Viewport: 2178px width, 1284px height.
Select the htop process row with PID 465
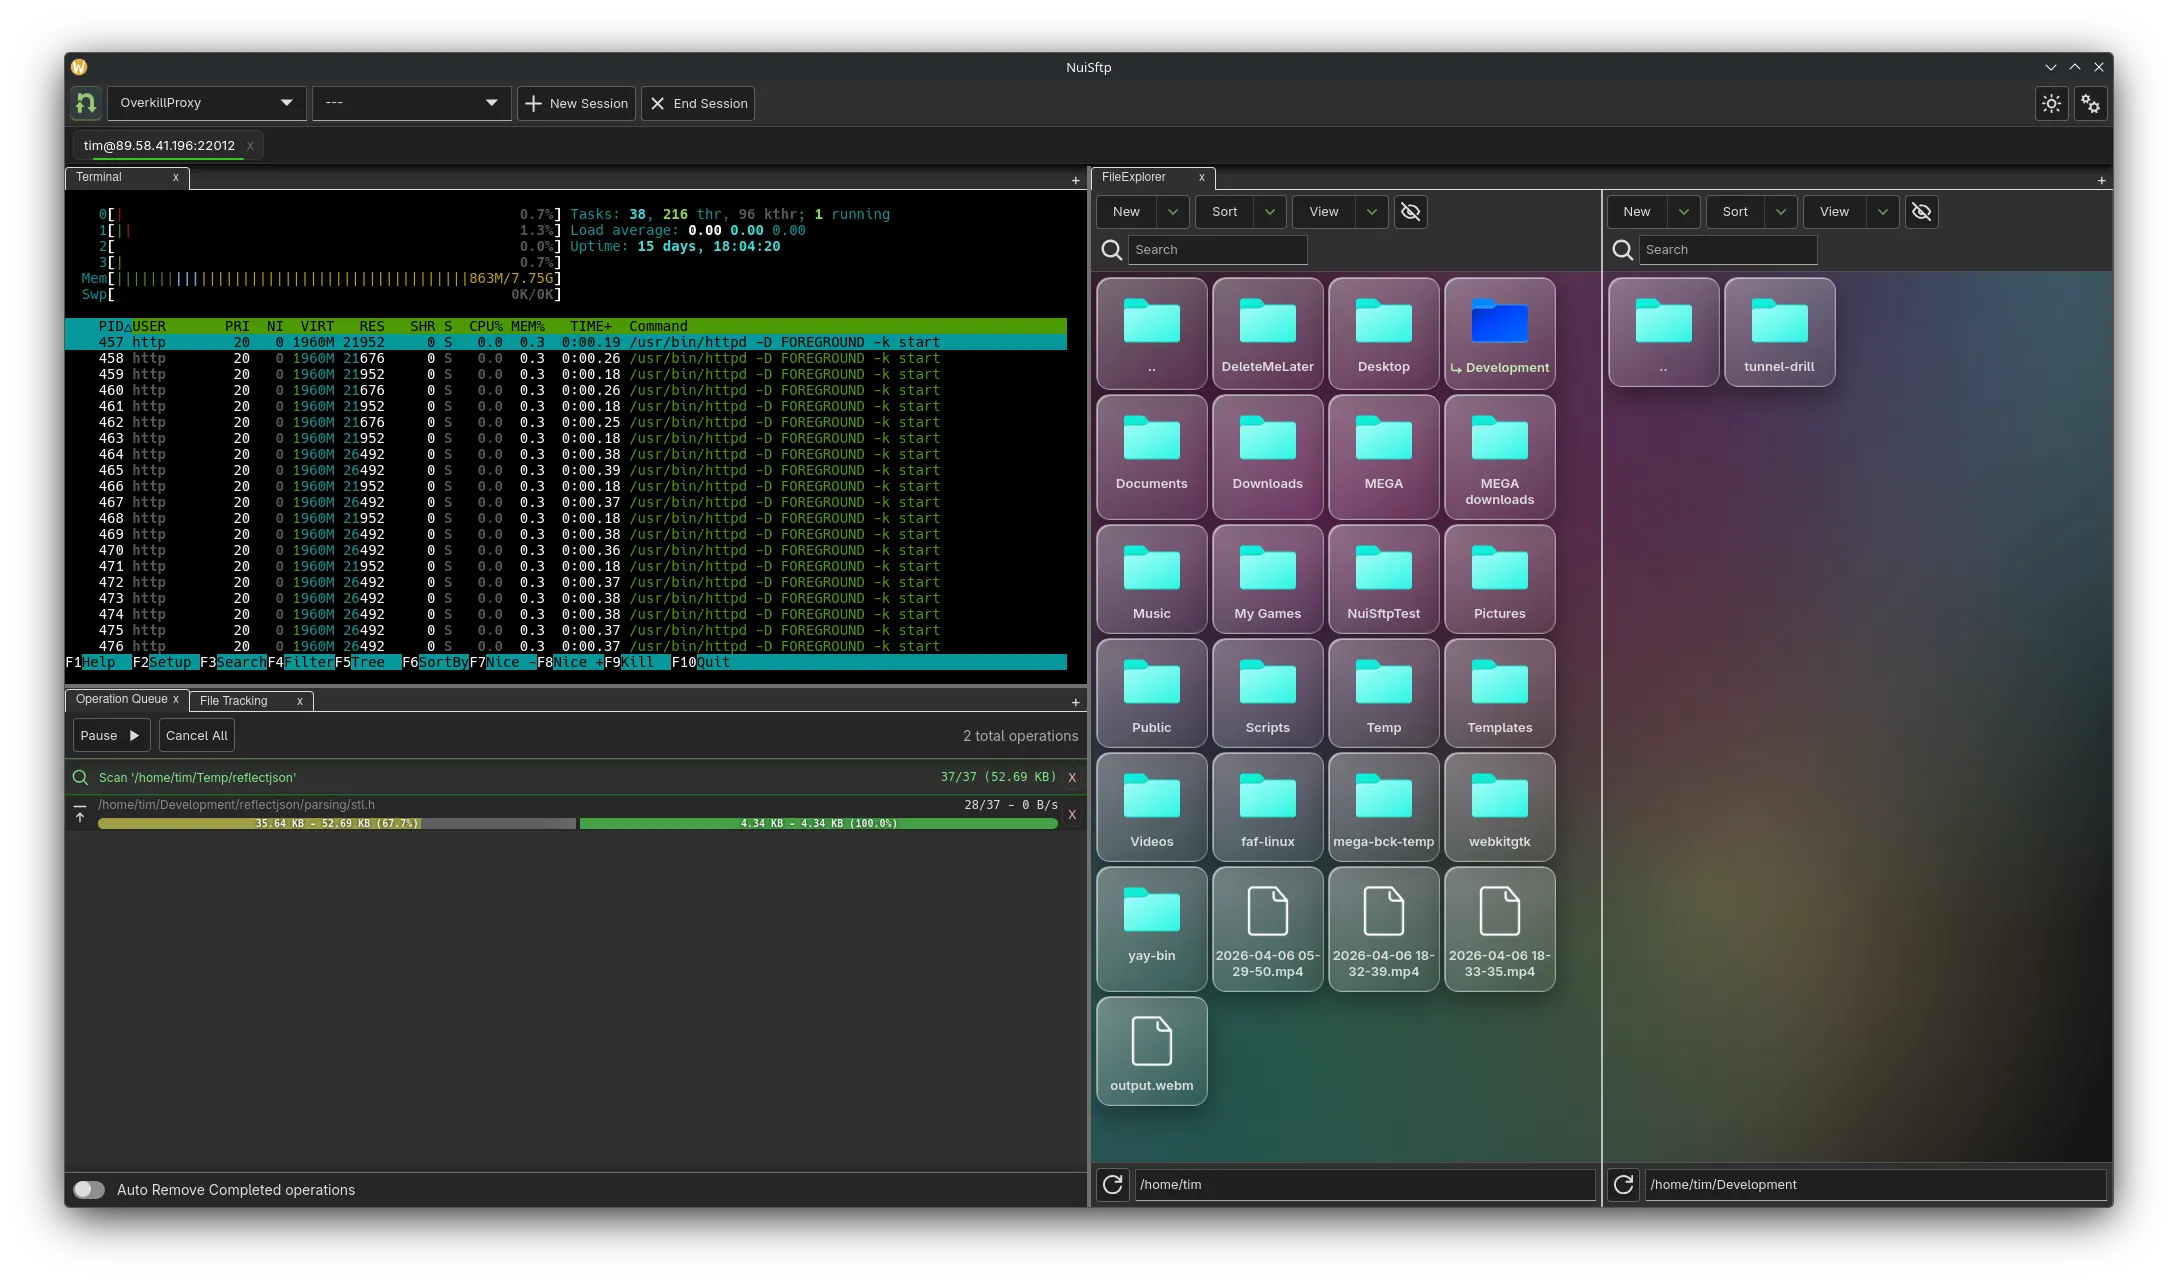point(565,471)
